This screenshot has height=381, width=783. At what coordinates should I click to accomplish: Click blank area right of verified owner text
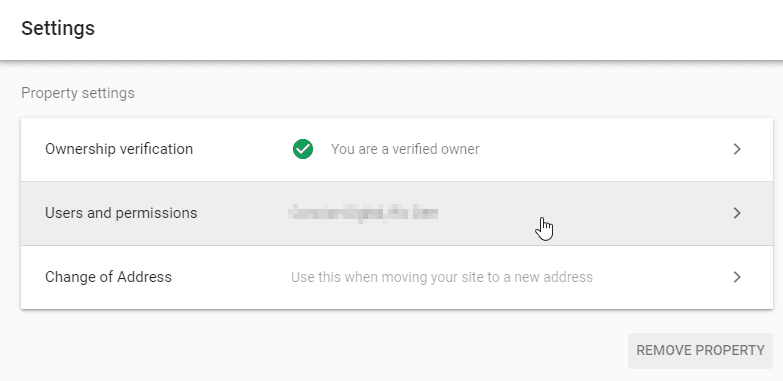coord(604,149)
